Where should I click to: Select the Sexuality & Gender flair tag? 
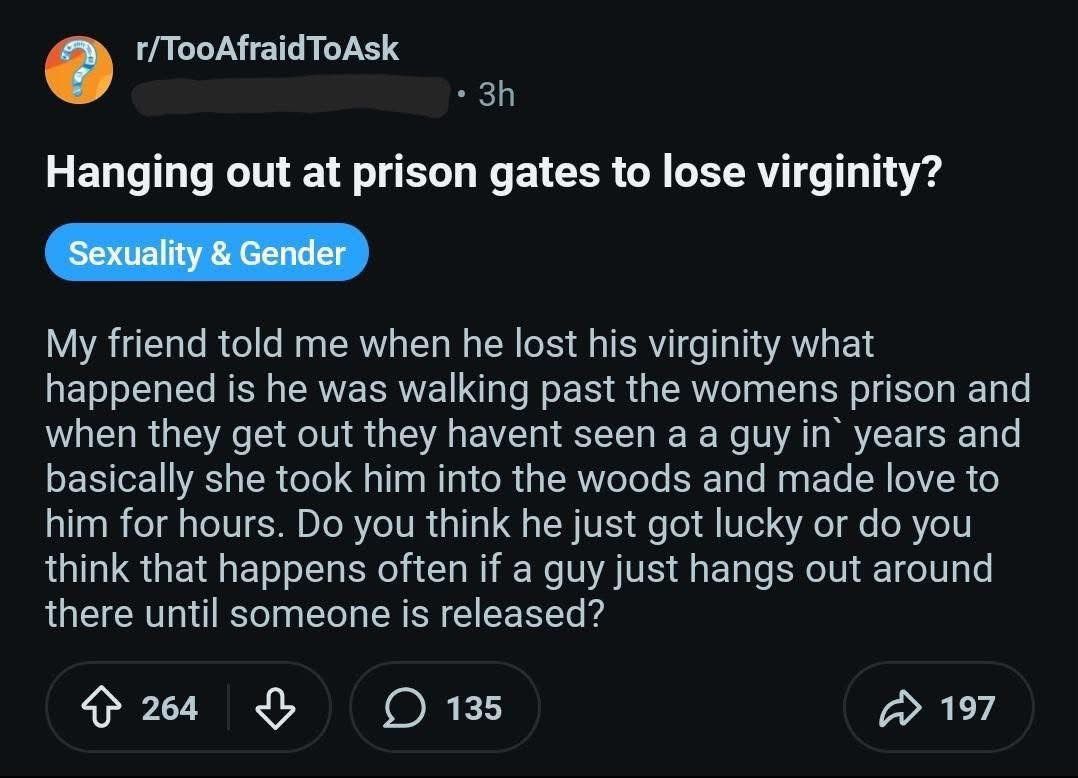pos(207,252)
